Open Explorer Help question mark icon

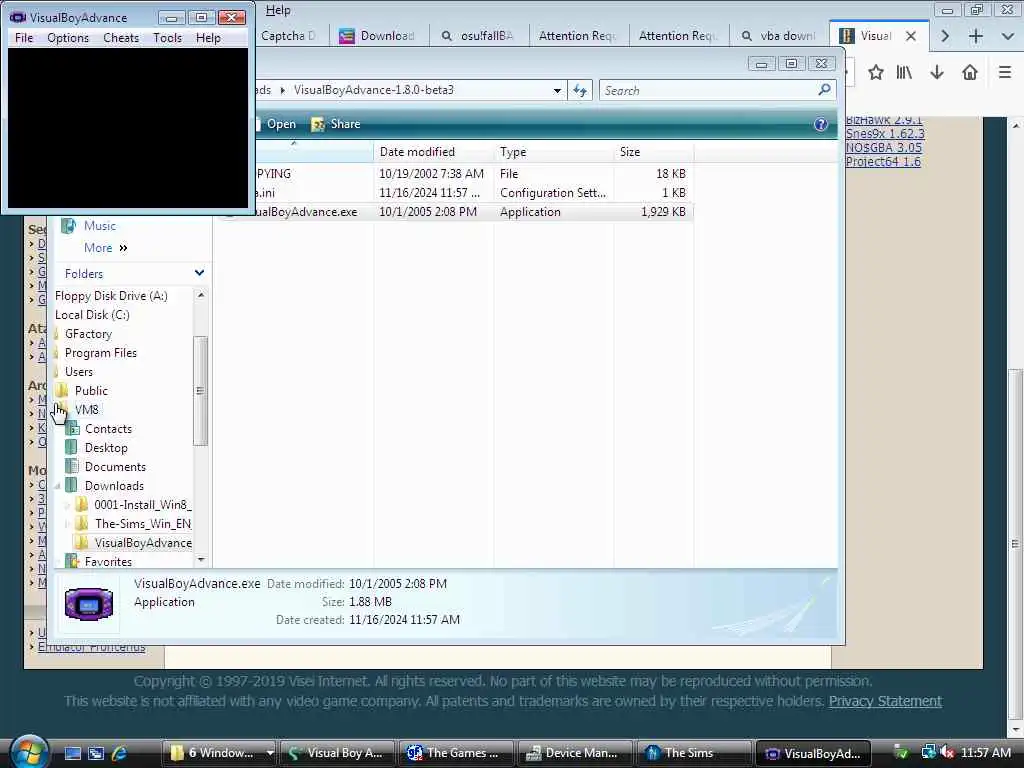[821, 124]
